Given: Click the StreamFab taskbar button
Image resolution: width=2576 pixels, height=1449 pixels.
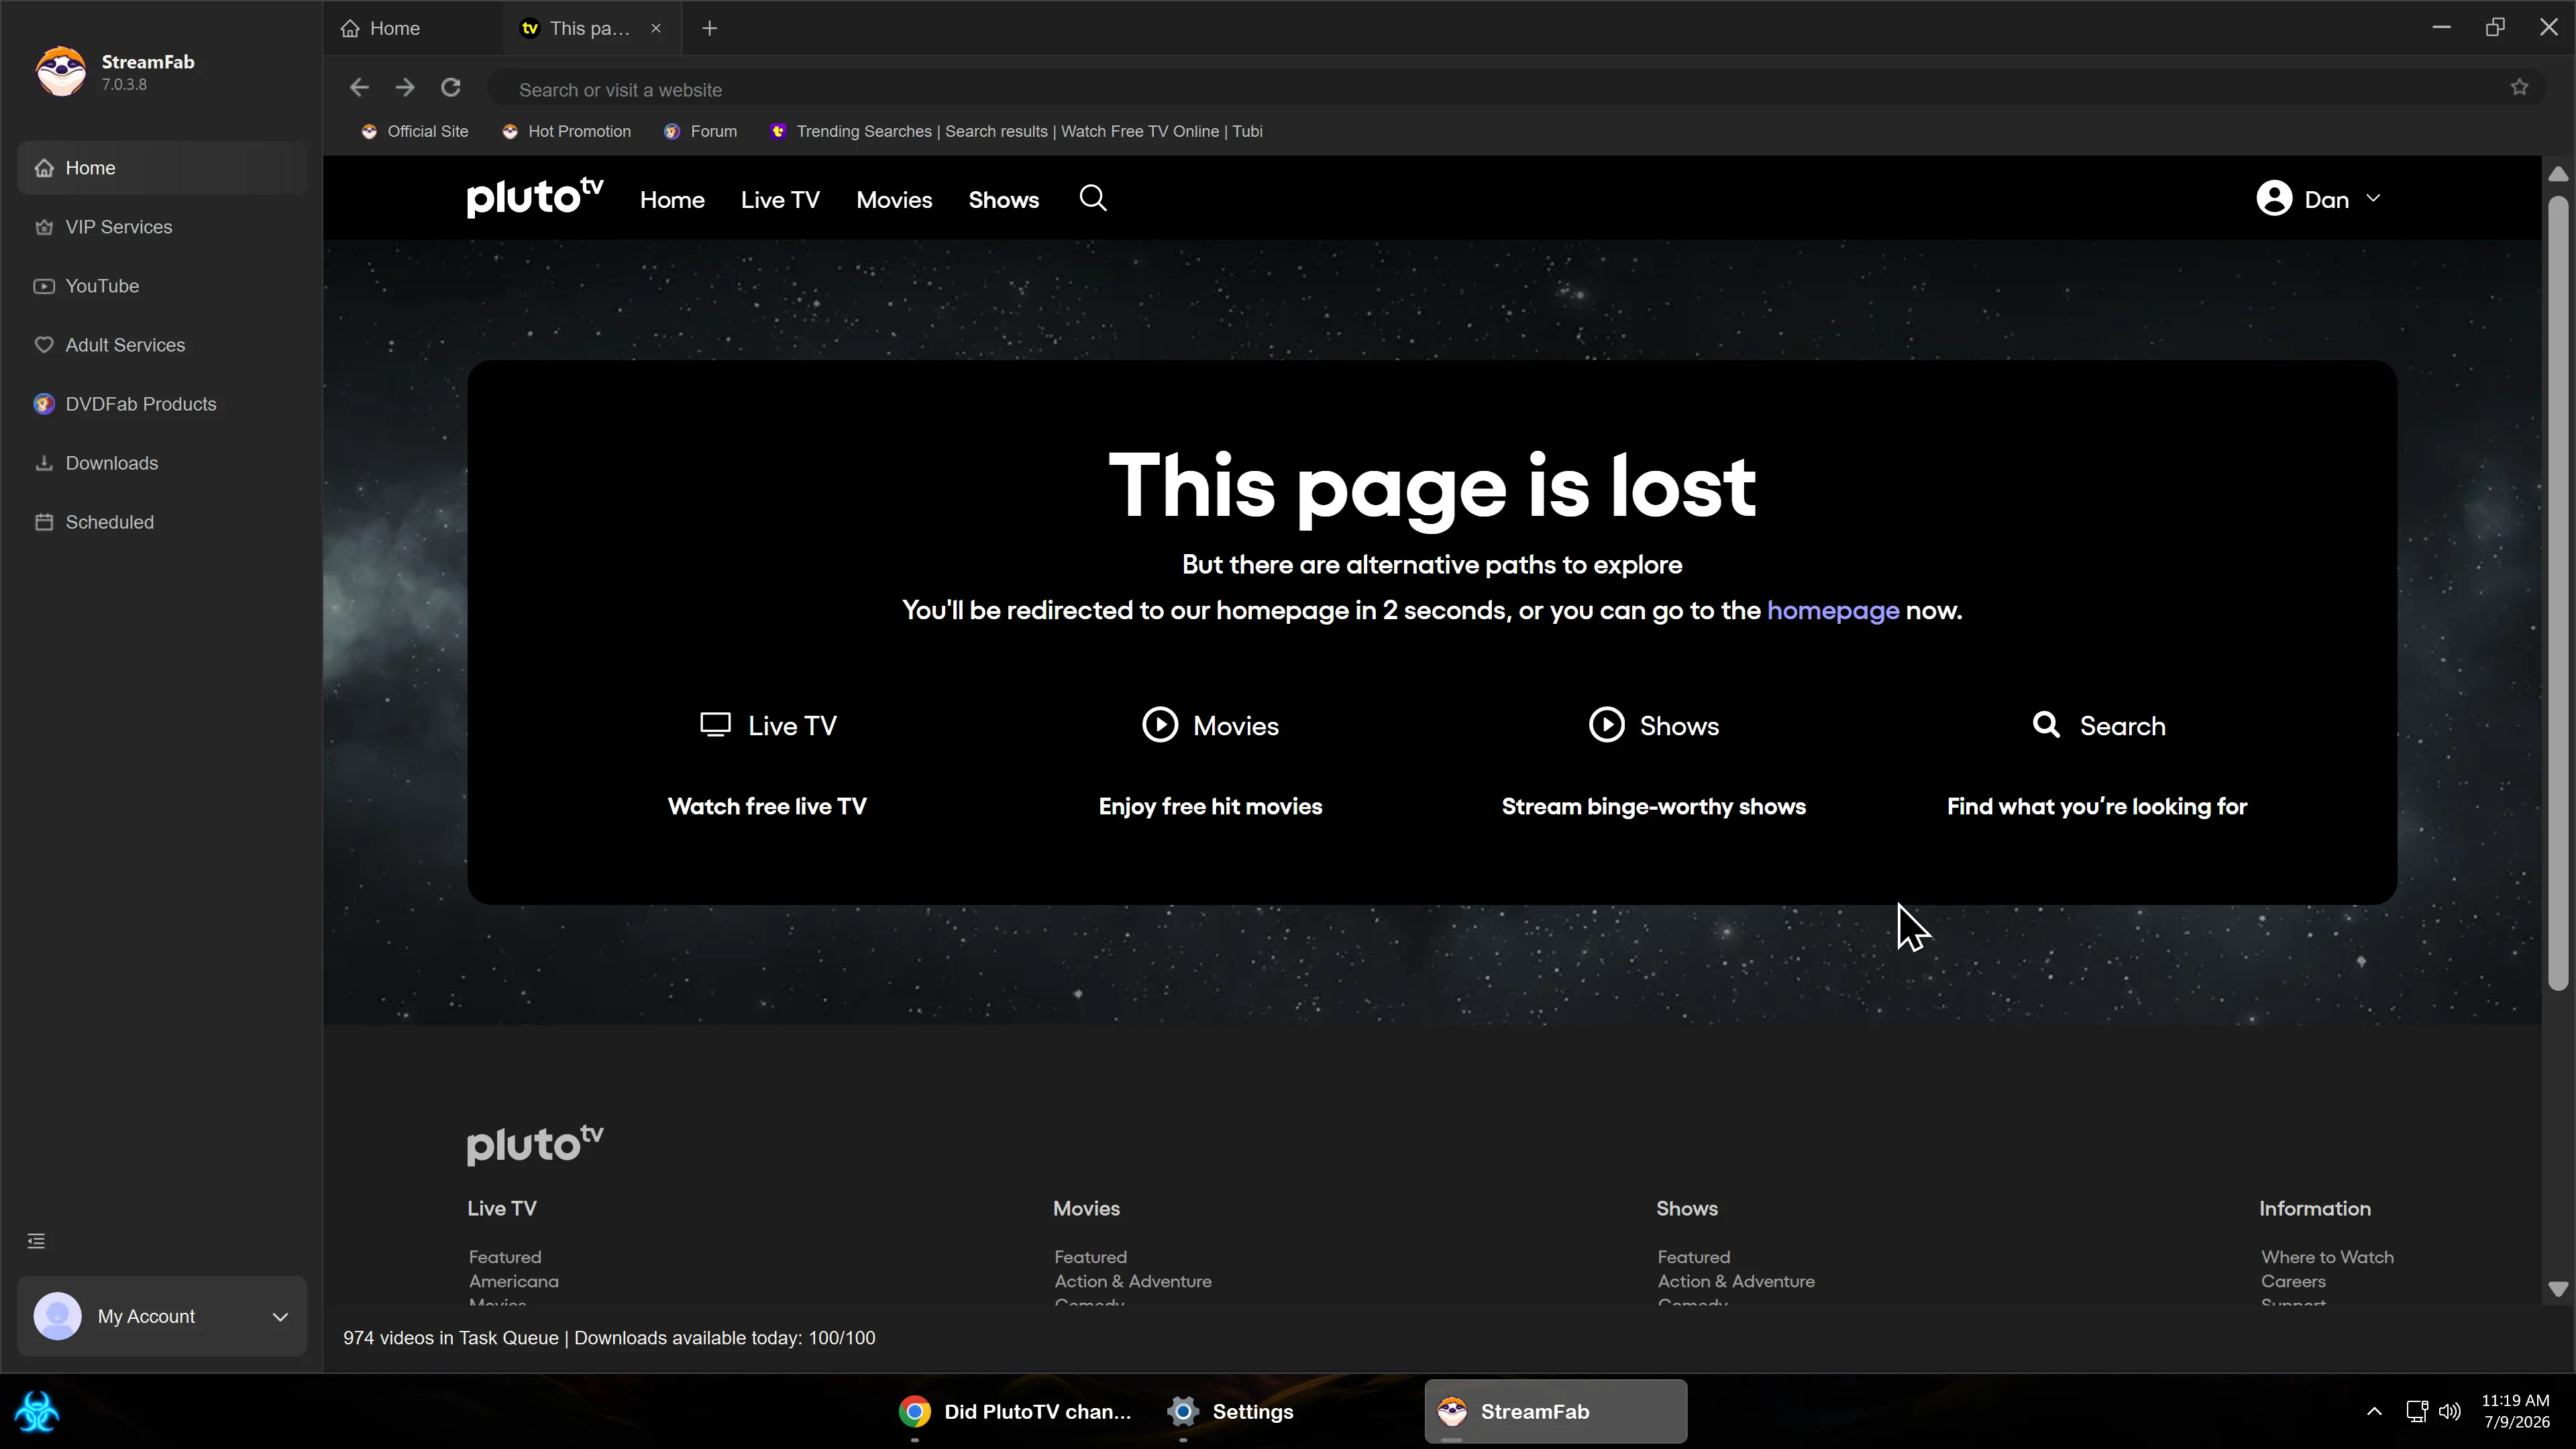Looking at the screenshot, I should [x=1555, y=1411].
